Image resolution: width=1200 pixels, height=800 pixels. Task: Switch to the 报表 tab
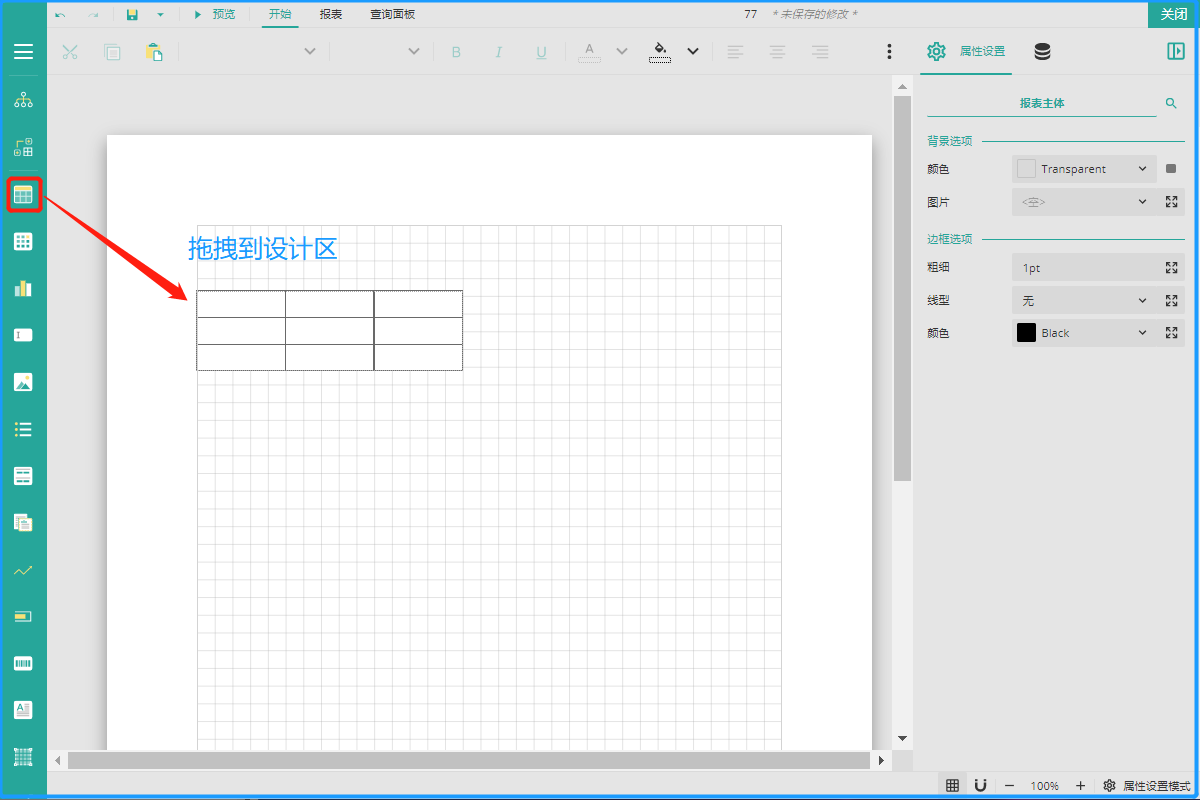331,14
